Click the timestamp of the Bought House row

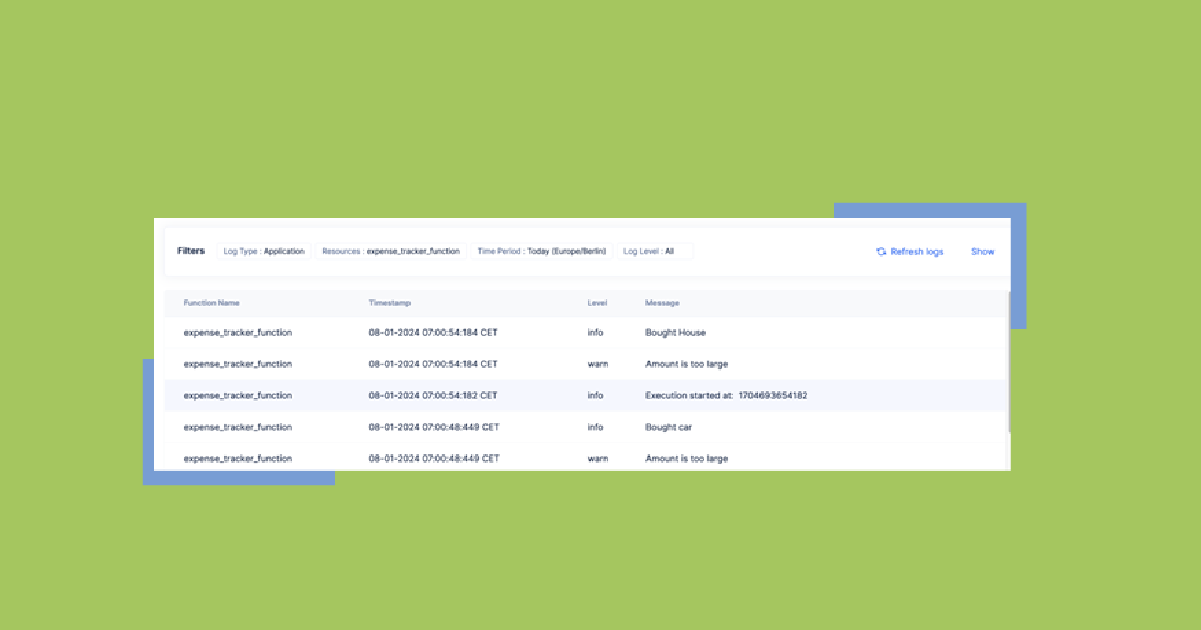[x=433, y=332]
